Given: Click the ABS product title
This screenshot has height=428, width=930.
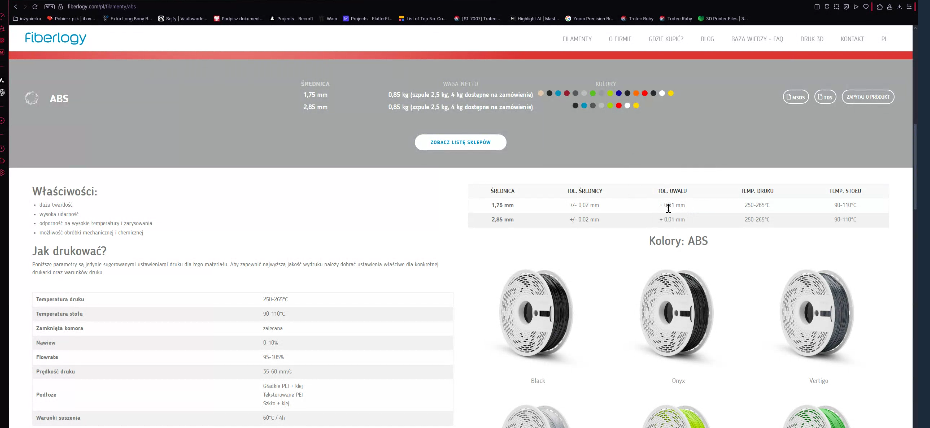Looking at the screenshot, I should pyautogui.click(x=59, y=98).
